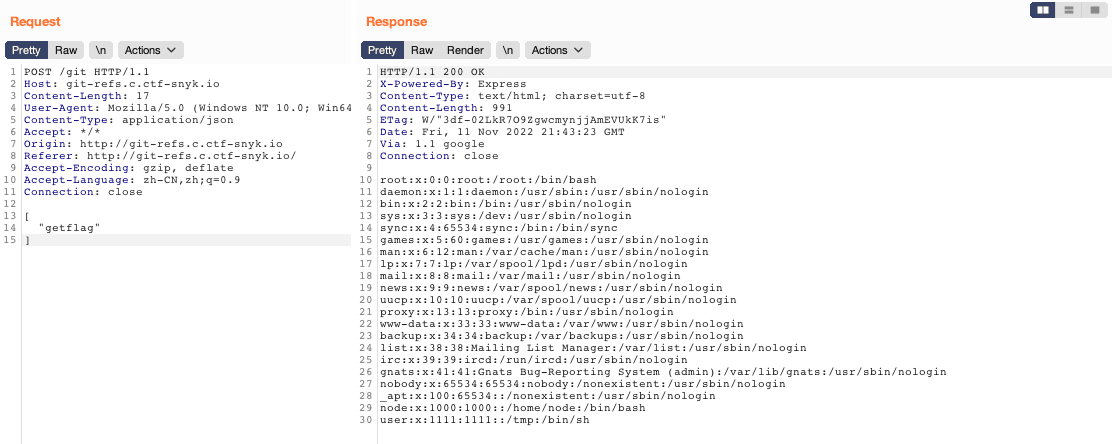Open Actions dropdown in Request panel
Viewport: 1112px width, 444px height.
(151, 50)
